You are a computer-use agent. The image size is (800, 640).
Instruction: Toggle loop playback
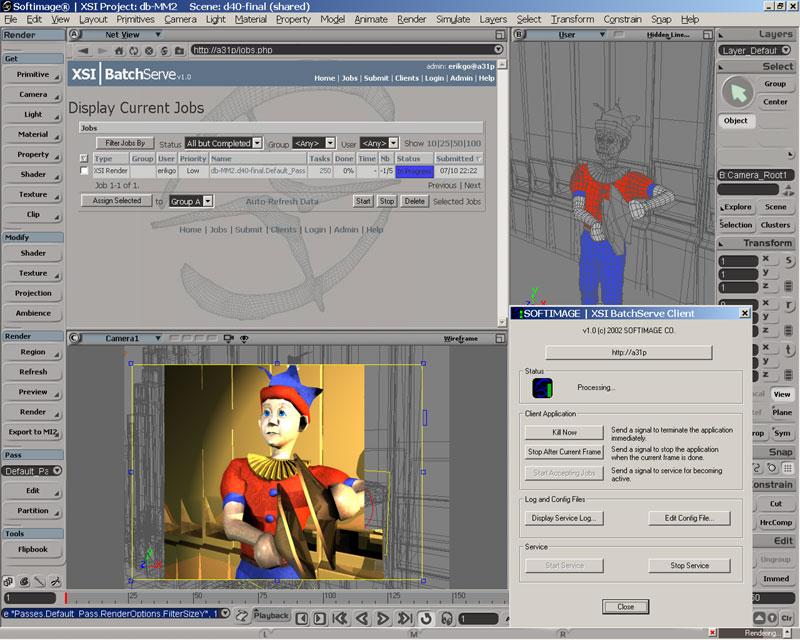pyautogui.click(x=426, y=619)
